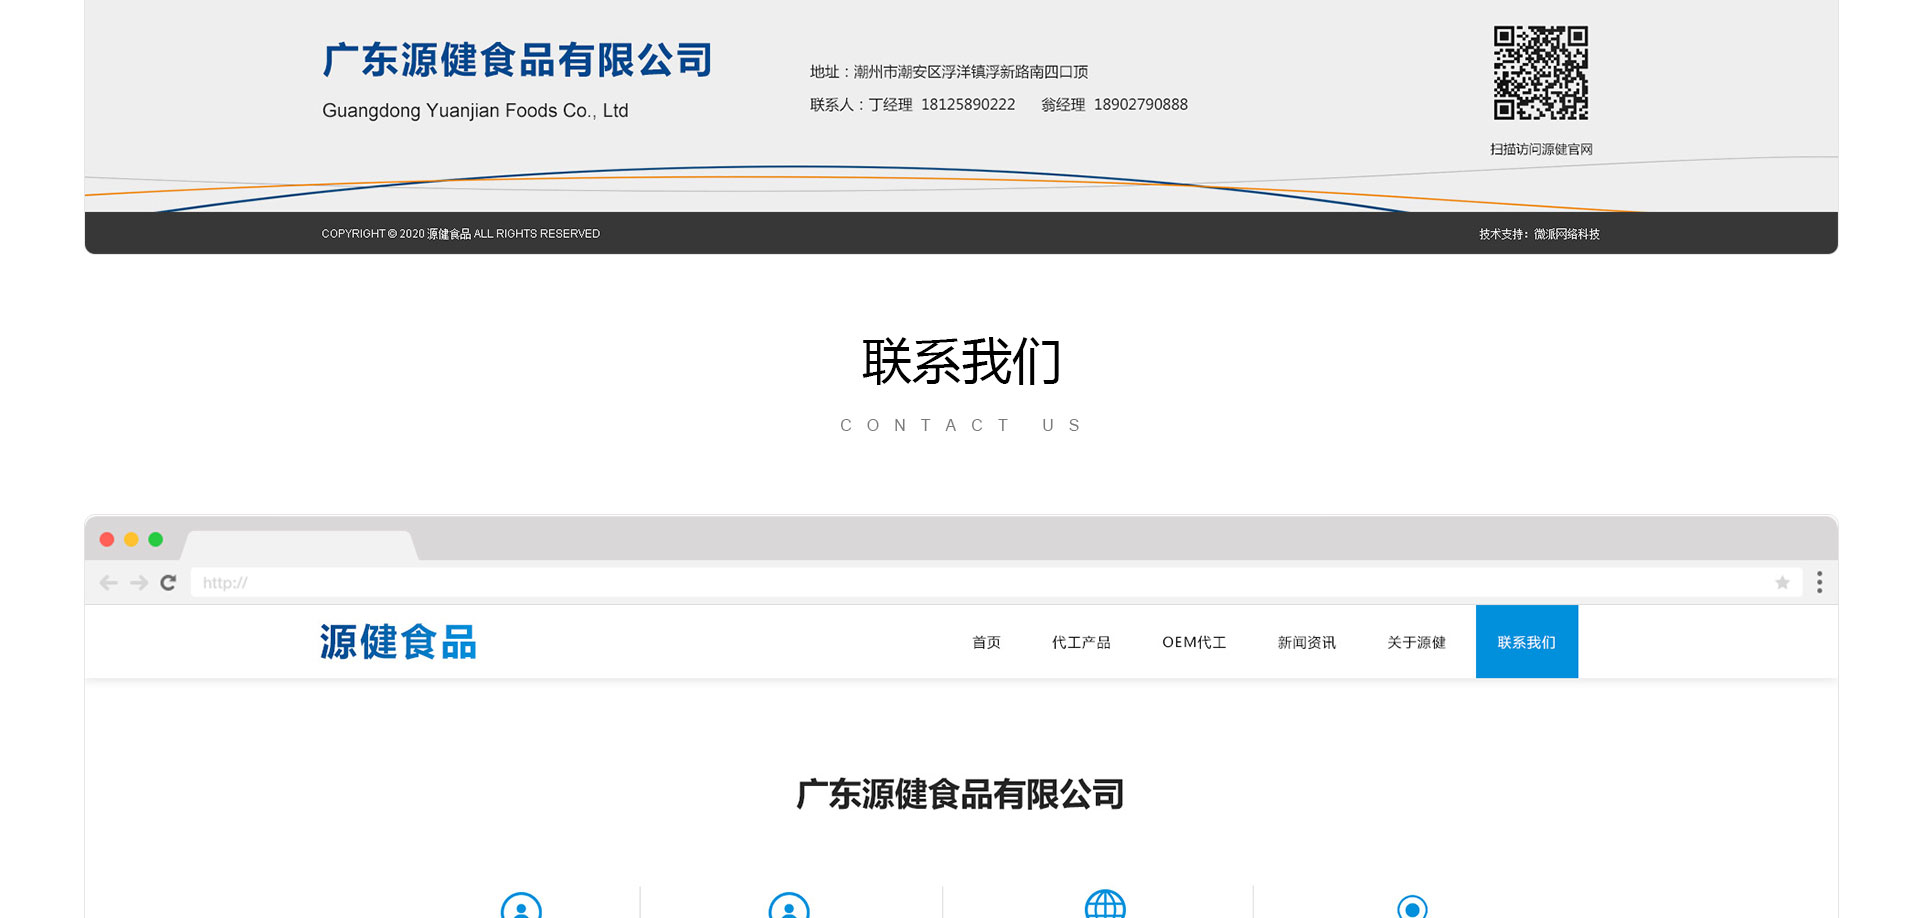The width and height of the screenshot is (1920, 918).
Task: Click the second contact person icon
Action: [x=789, y=907]
